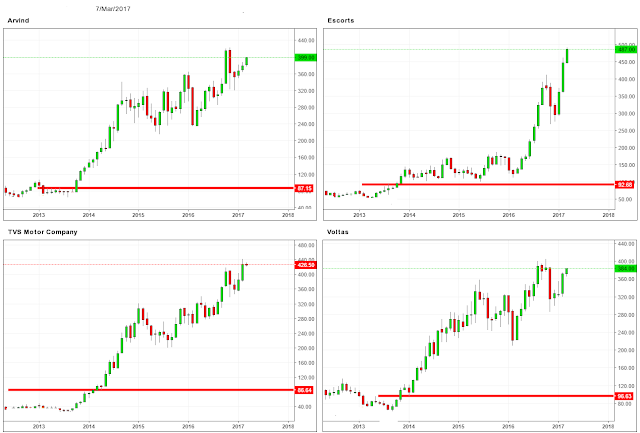Image resolution: width=640 pixels, height=433 pixels.
Task: Click the 2018 year label under Escorts chart
Action: (608, 215)
